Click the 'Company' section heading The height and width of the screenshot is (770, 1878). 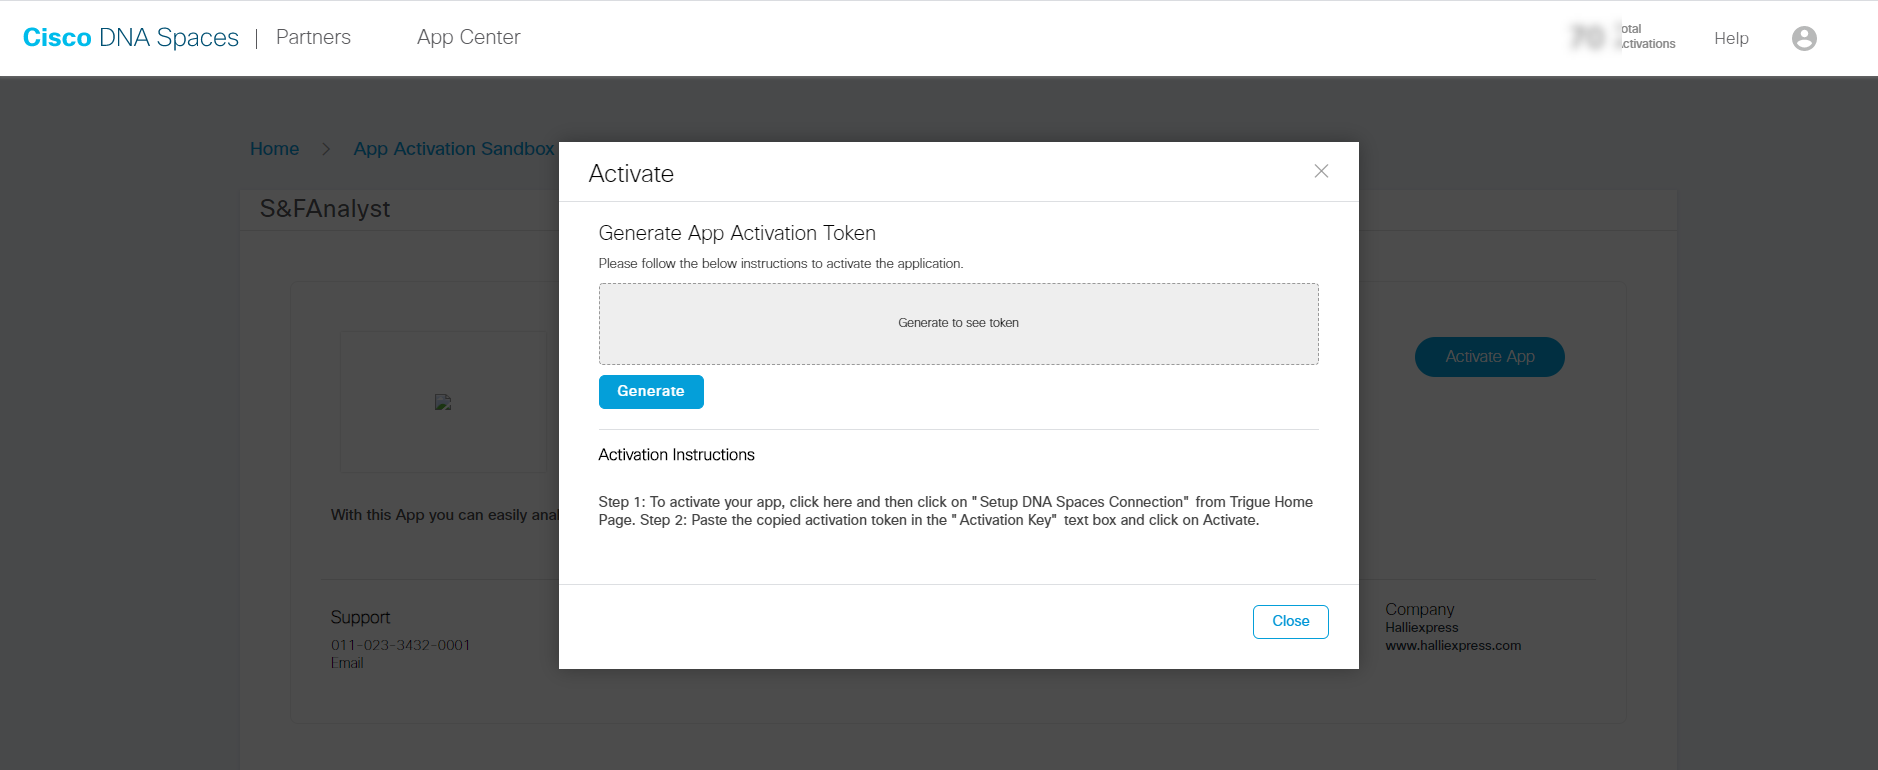(1419, 609)
